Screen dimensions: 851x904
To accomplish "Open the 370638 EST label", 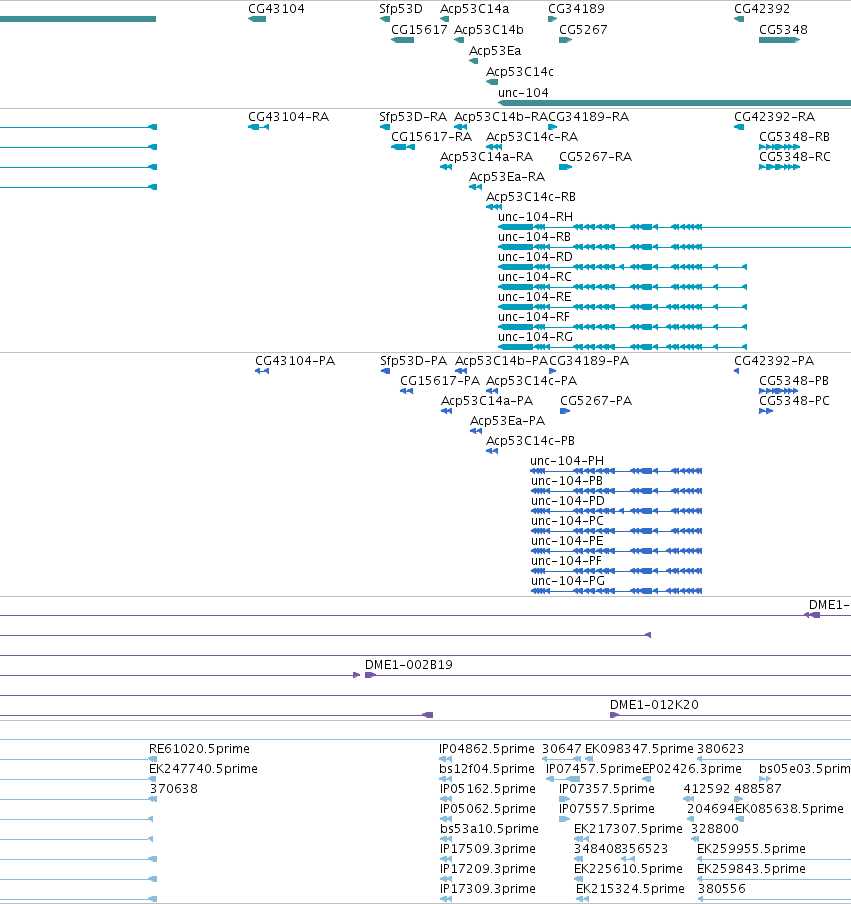I will tap(174, 789).
